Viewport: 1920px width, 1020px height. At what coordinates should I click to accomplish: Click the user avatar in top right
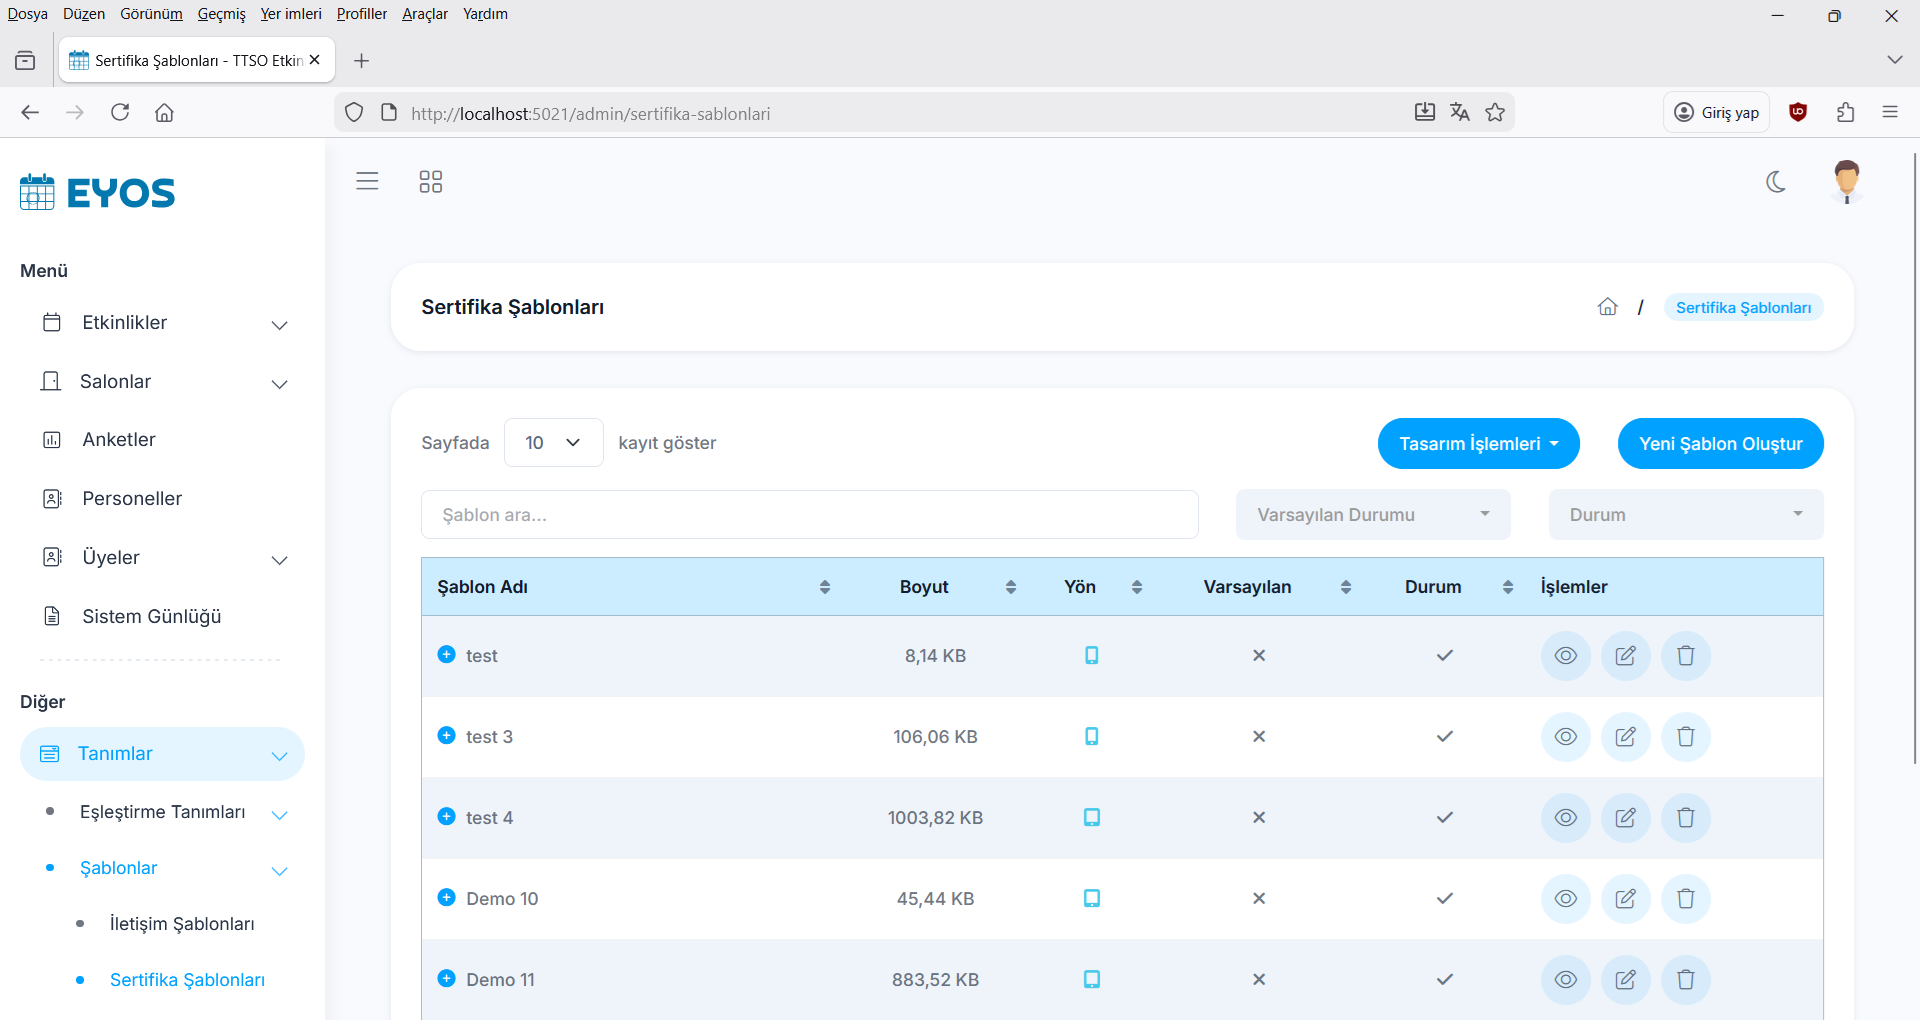click(1846, 181)
